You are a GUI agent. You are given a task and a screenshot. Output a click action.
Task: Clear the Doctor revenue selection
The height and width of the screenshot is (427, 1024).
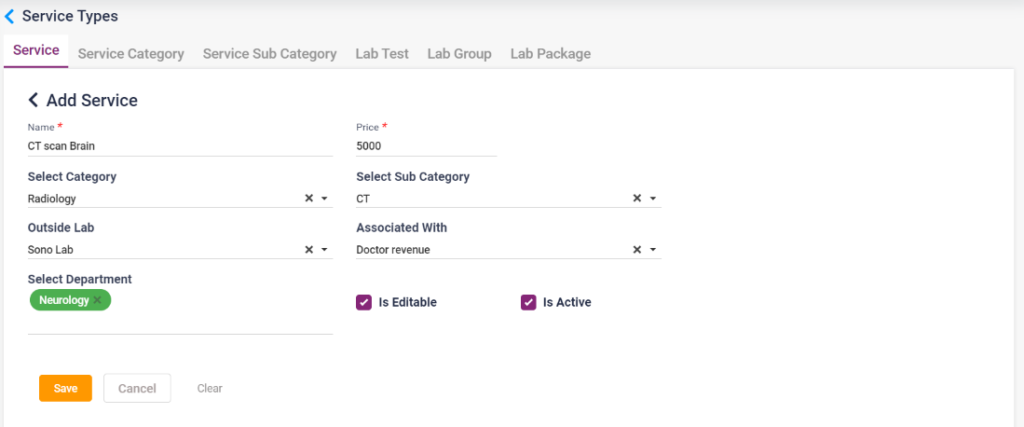tap(637, 250)
